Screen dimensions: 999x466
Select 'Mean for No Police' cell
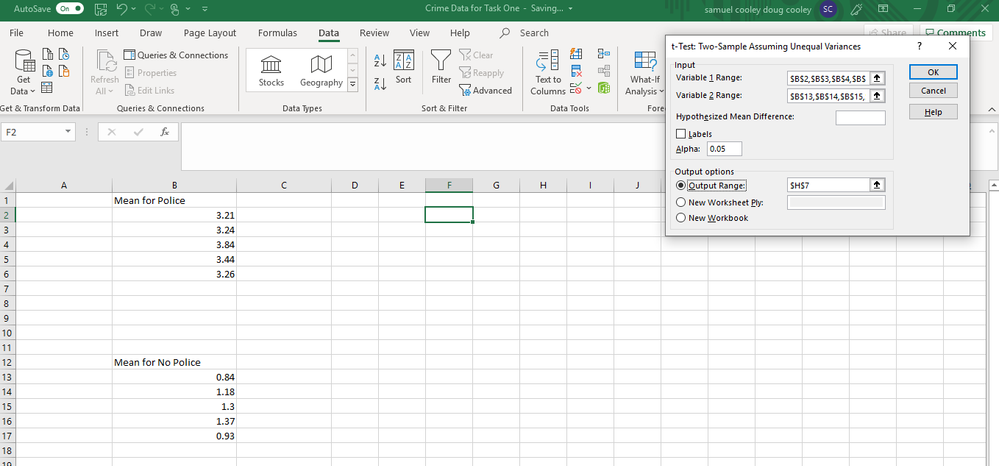pyautogui.click(x=174, y=362)
